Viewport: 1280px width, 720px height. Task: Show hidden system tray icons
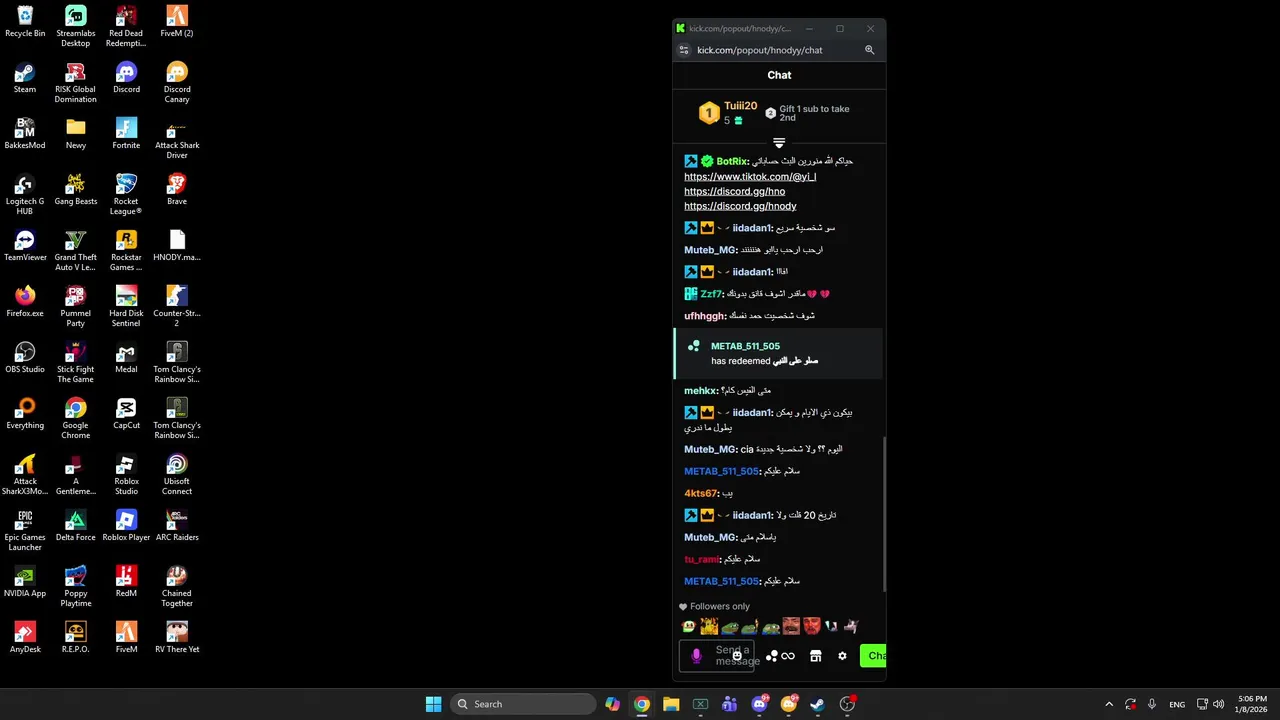click(x=1108, y=704)
